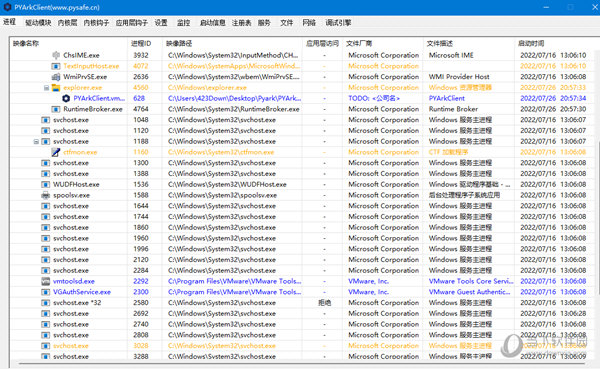Viewport: 600px width, 369px height.
Task: Click the ctfmon.exe pen icon
Action: pos(56,152)
